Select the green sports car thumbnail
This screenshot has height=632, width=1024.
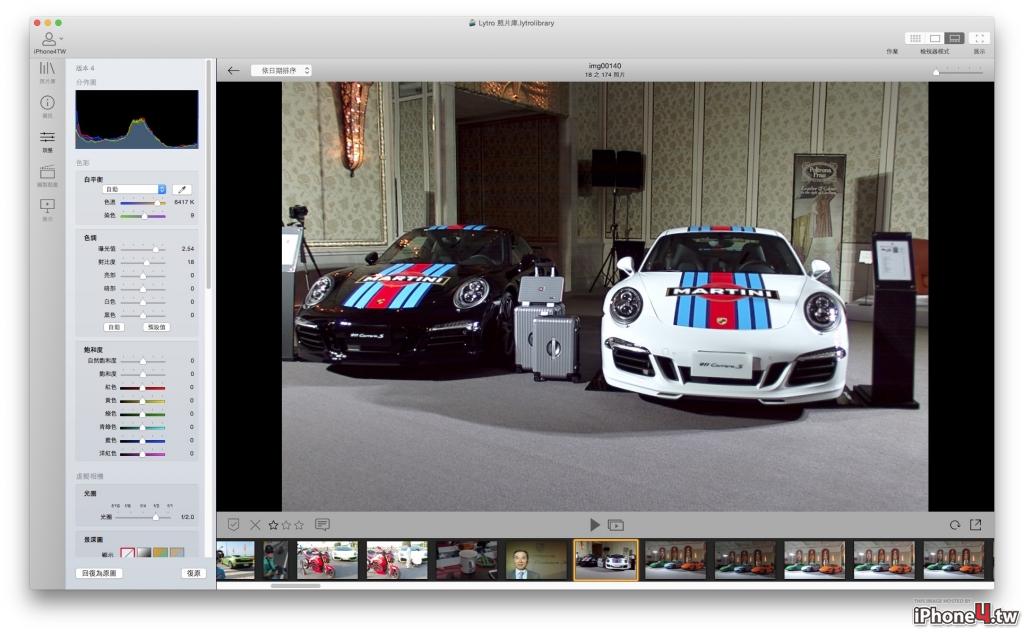pos(236,560)
